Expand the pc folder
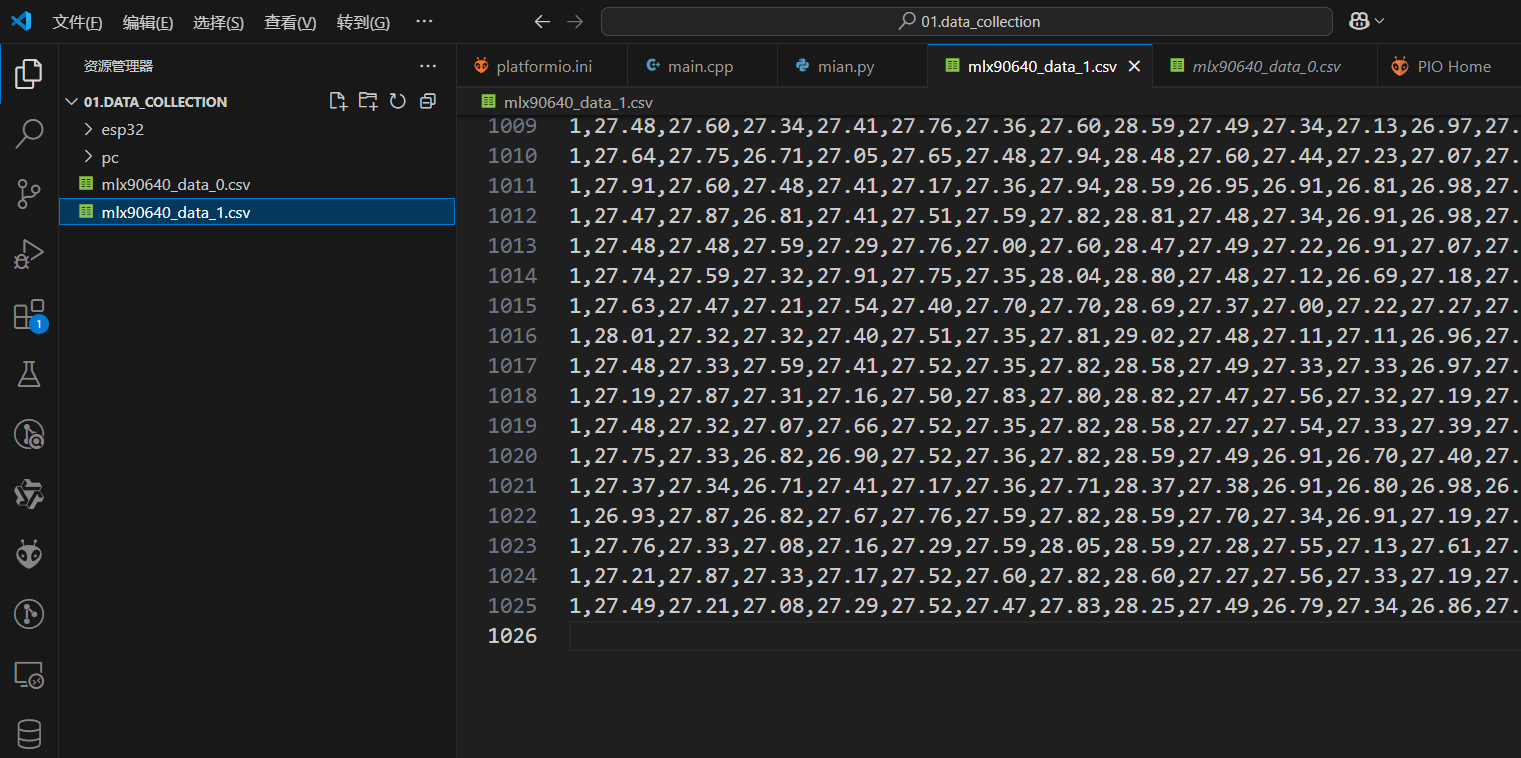This screenshot has height=758, width=1521. [110, 157]
